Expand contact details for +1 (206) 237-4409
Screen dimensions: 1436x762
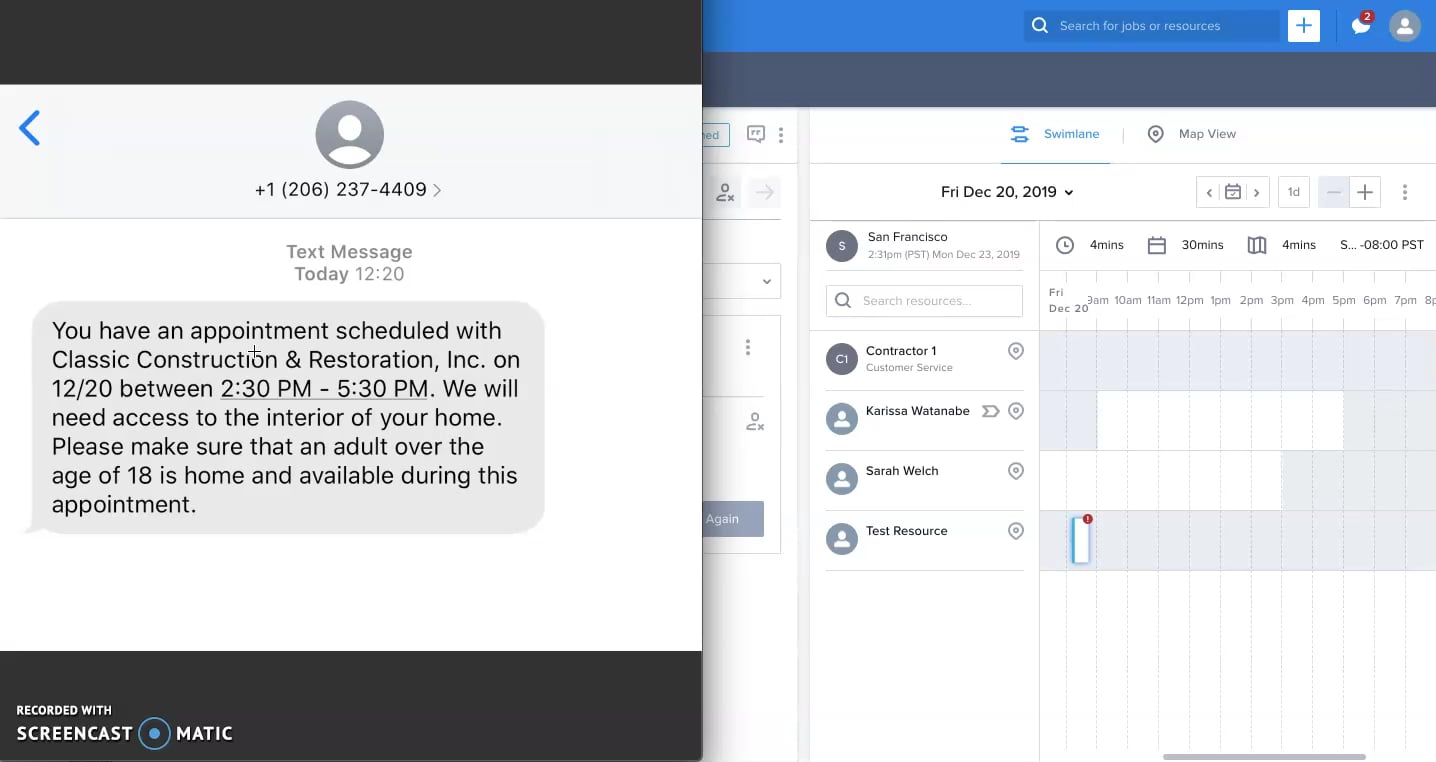click(x=348, y=190)
